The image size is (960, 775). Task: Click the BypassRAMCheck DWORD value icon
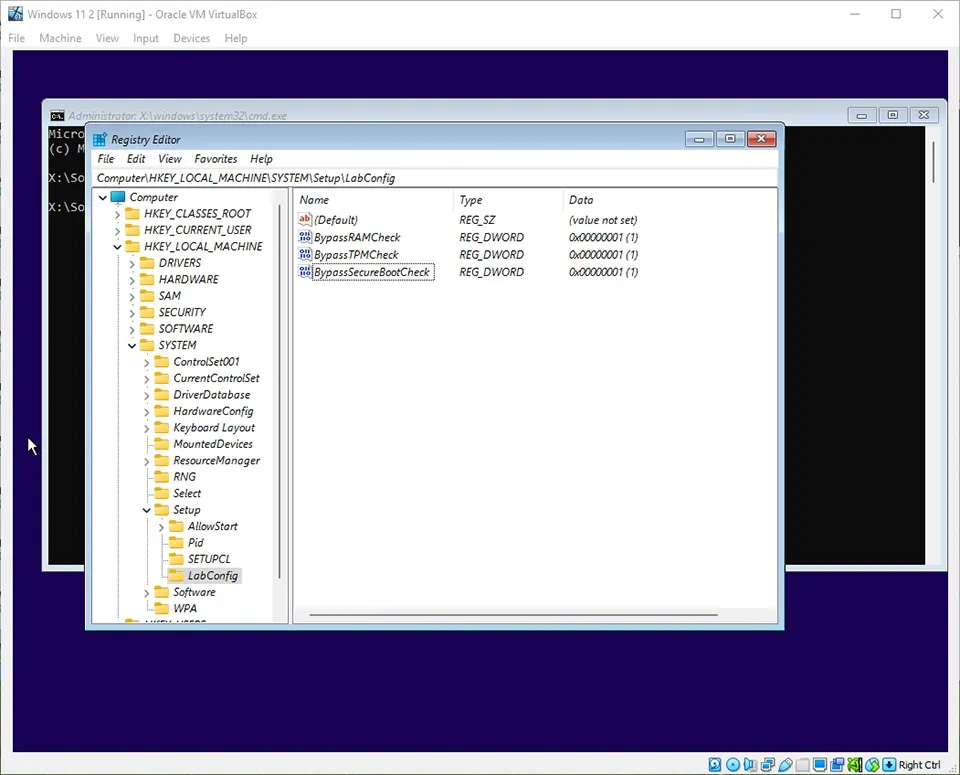pyautogui.click(x=305, y=237)
